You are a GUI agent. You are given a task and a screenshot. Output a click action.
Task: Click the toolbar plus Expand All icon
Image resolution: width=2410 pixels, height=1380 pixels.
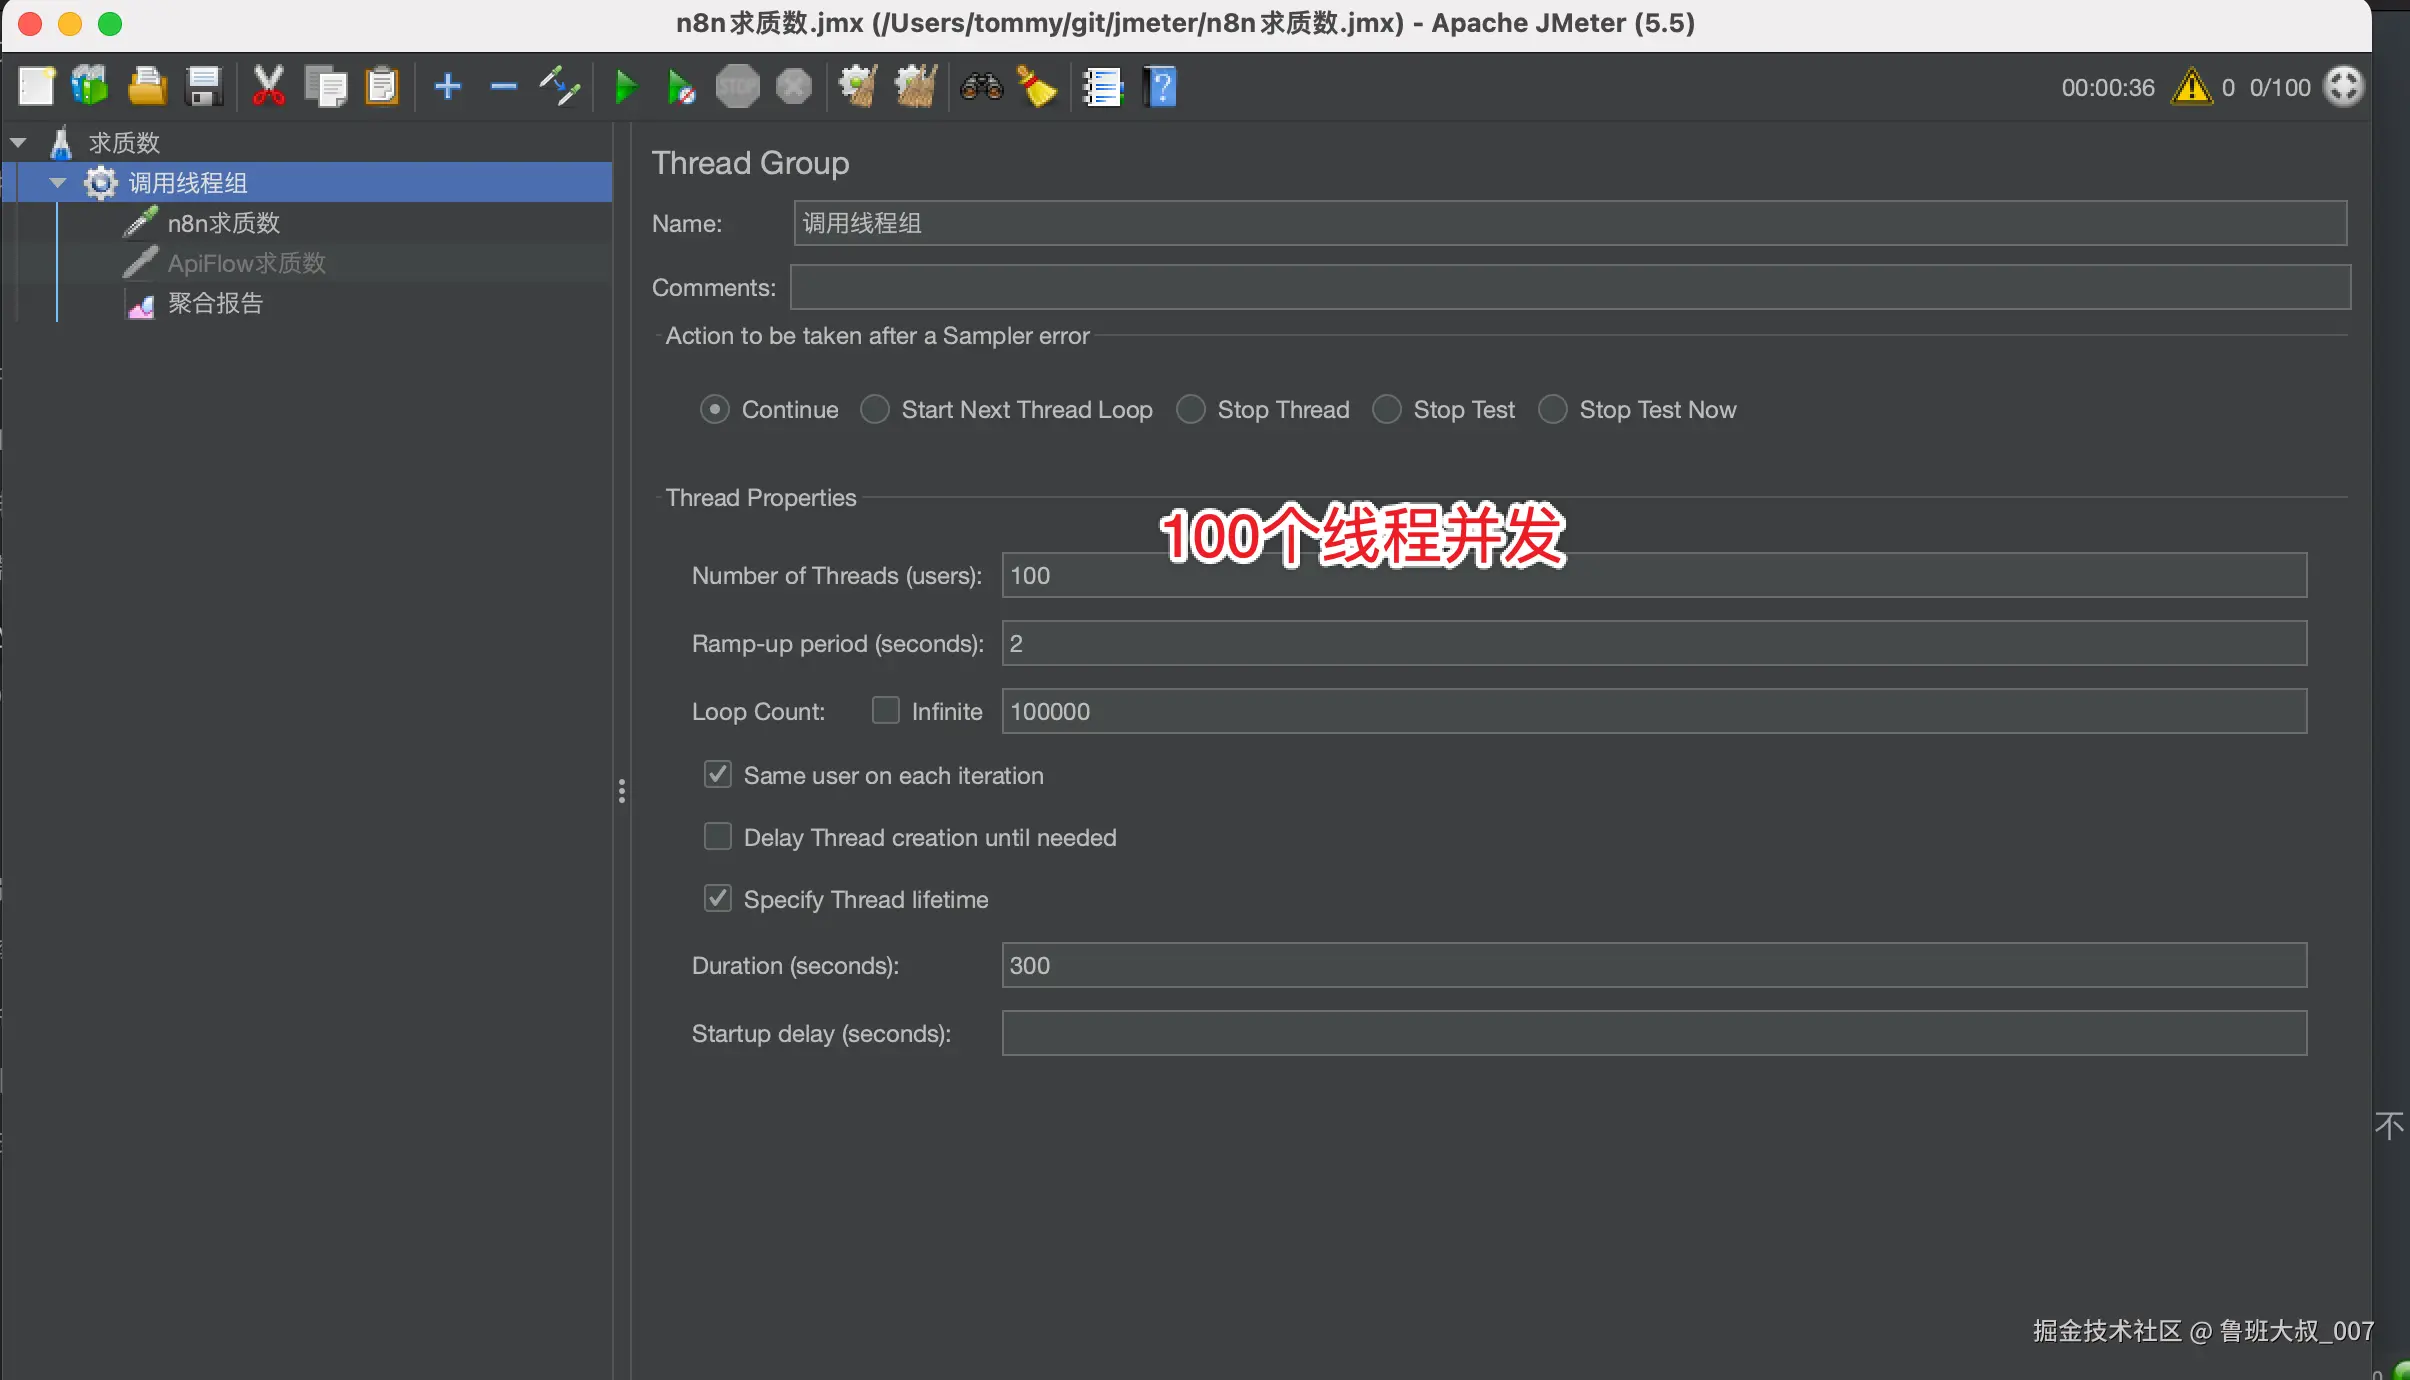click(448, 87)
